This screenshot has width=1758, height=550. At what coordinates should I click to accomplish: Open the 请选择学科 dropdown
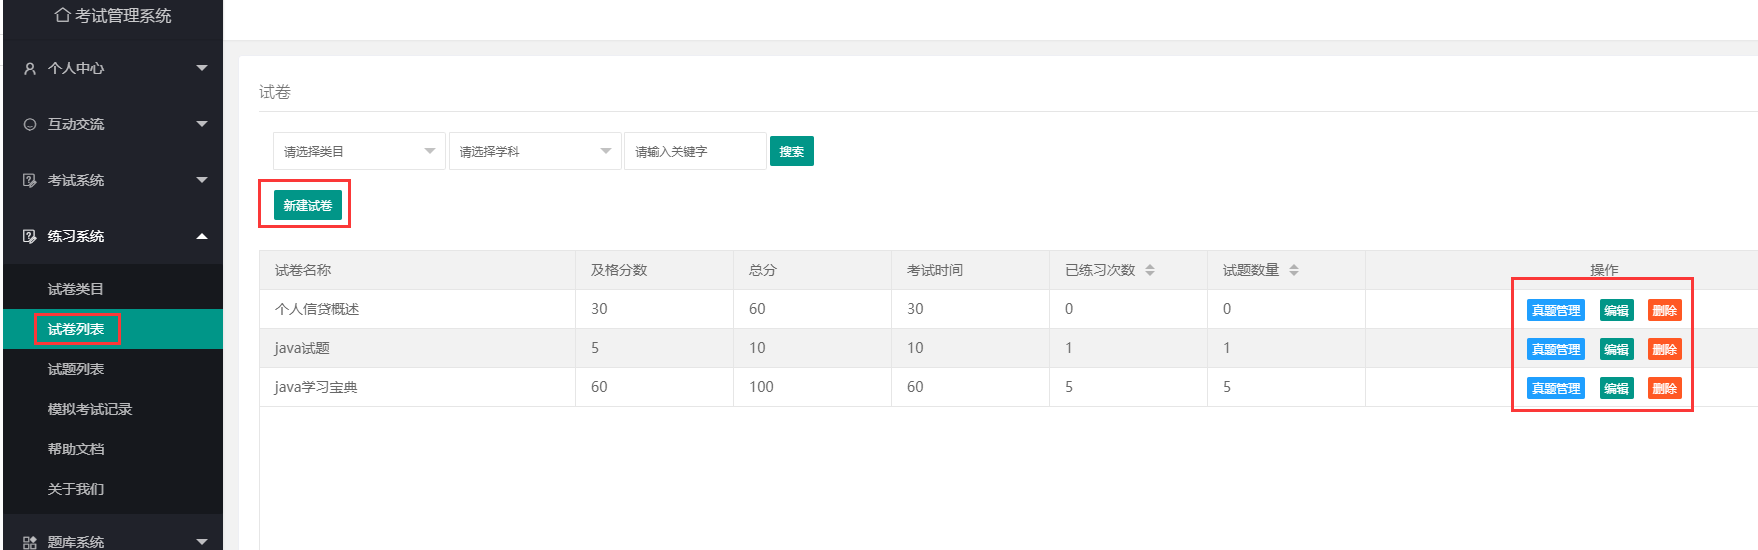click(x=535, y=151)
